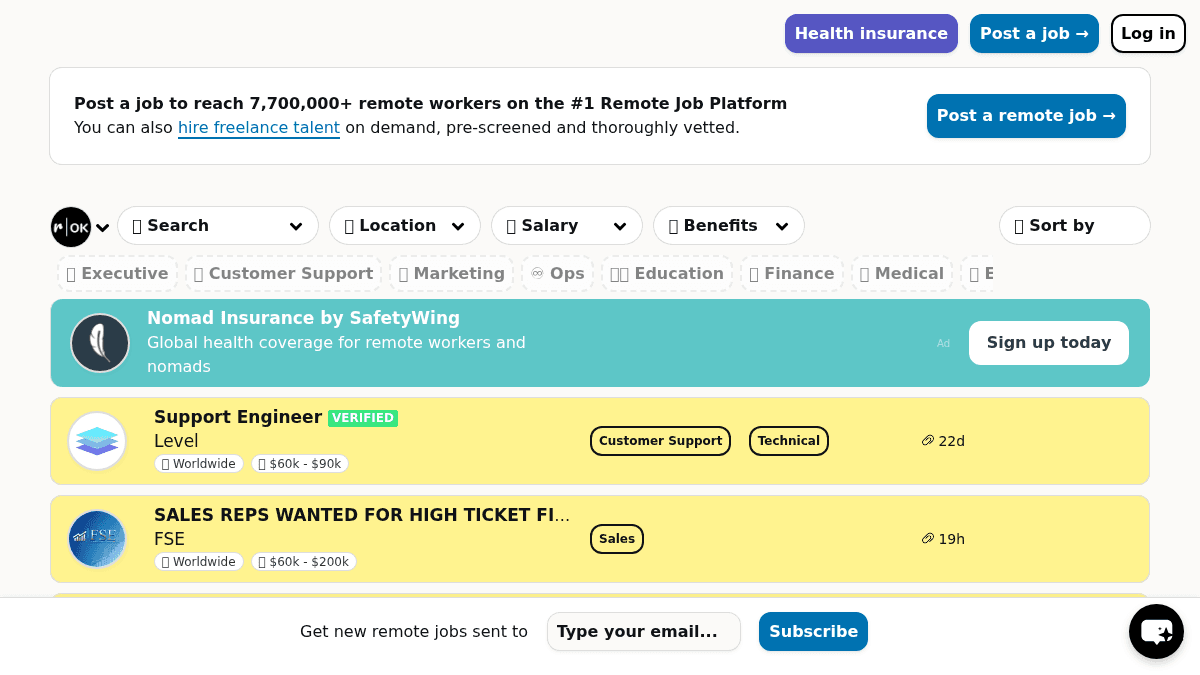This screenshot has height=675, width=1200.
Task: Follow the hire freelance talent link
Action: click(x=259, y=128)
